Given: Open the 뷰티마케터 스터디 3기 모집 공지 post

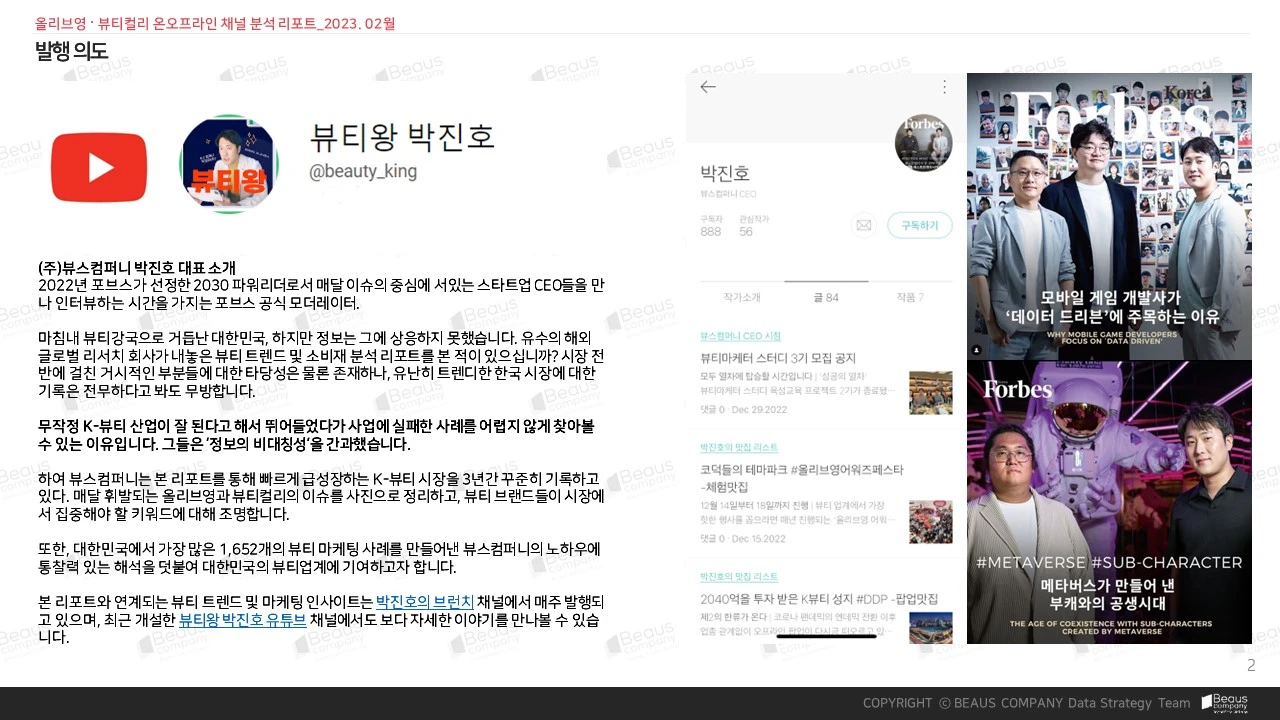Looking at the screenshot, I should (778, 357).
